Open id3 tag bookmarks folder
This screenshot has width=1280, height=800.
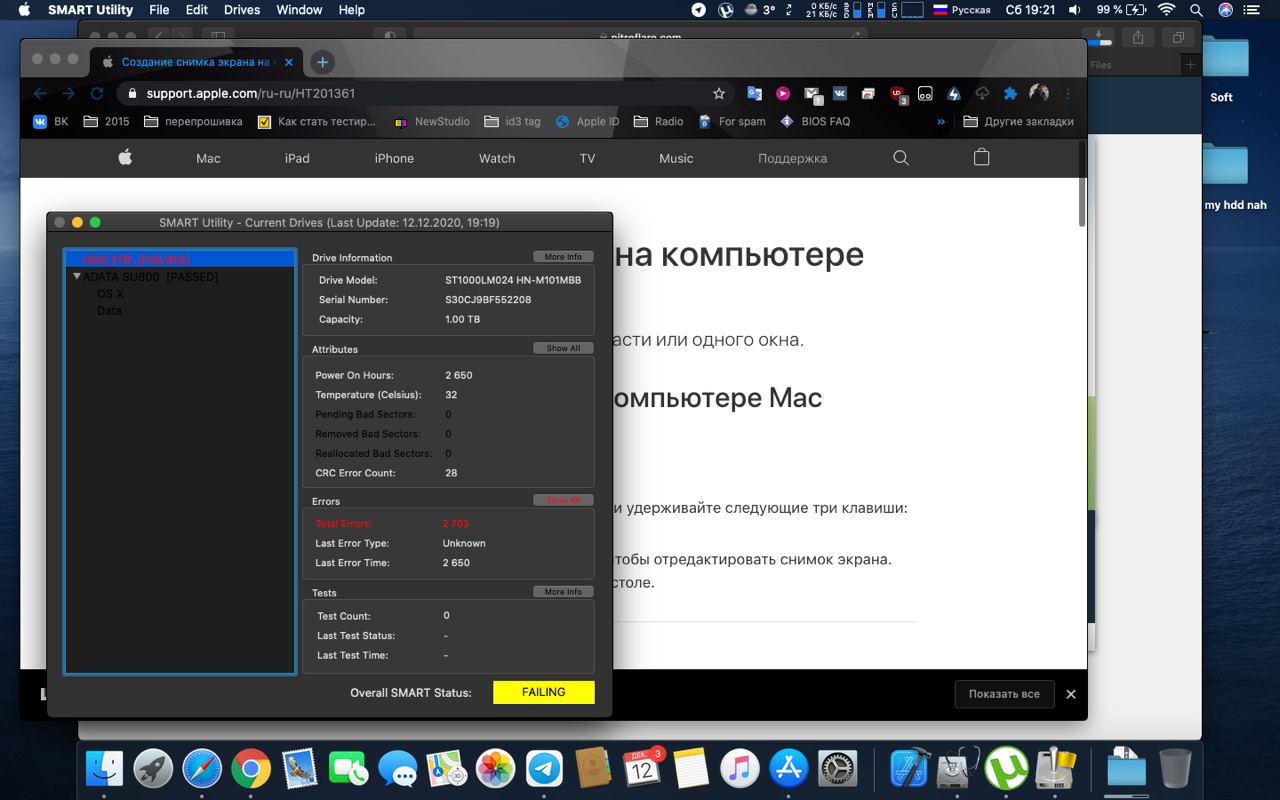[x=513, y=121]
